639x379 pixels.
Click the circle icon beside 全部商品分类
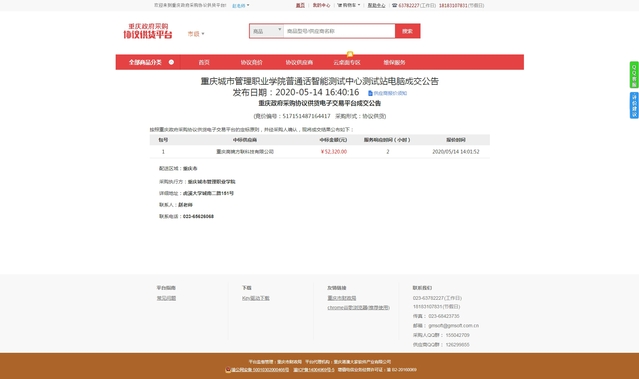tap(172, 62)
